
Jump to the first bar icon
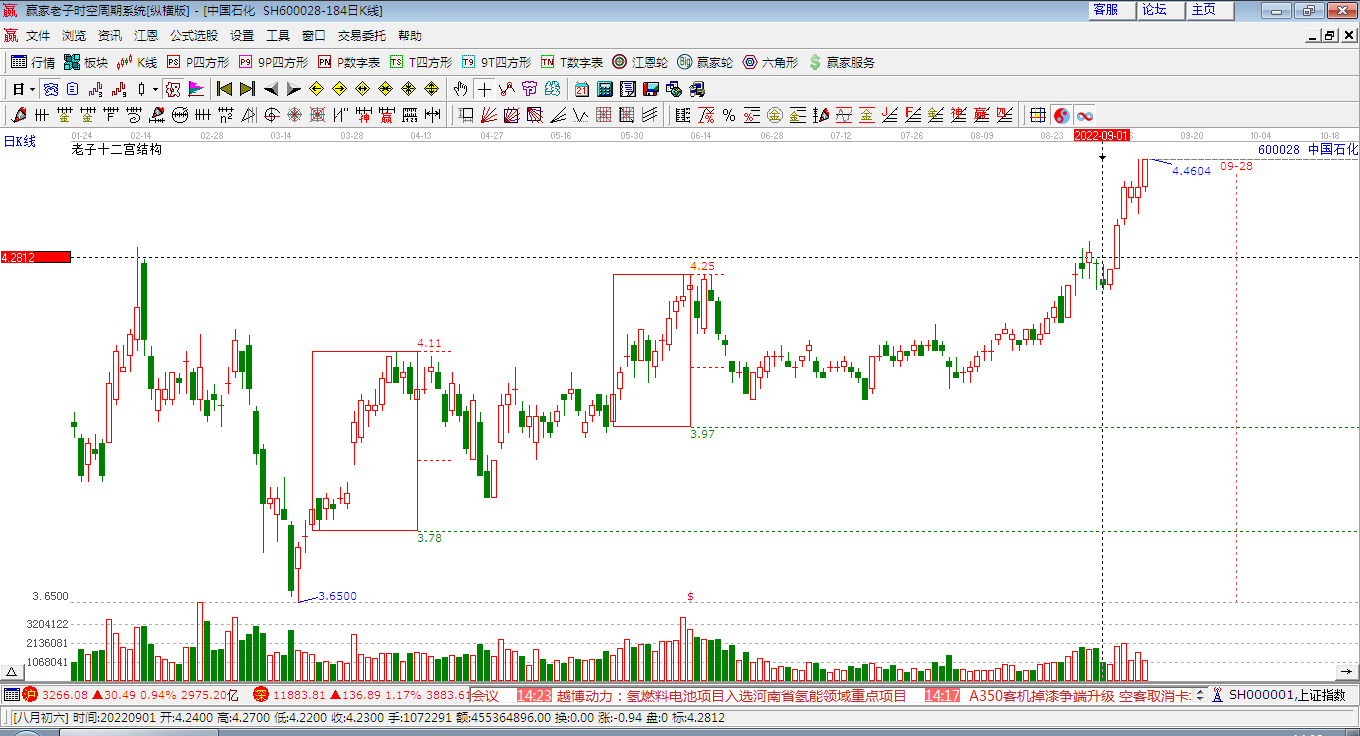[x=225, y=89]
